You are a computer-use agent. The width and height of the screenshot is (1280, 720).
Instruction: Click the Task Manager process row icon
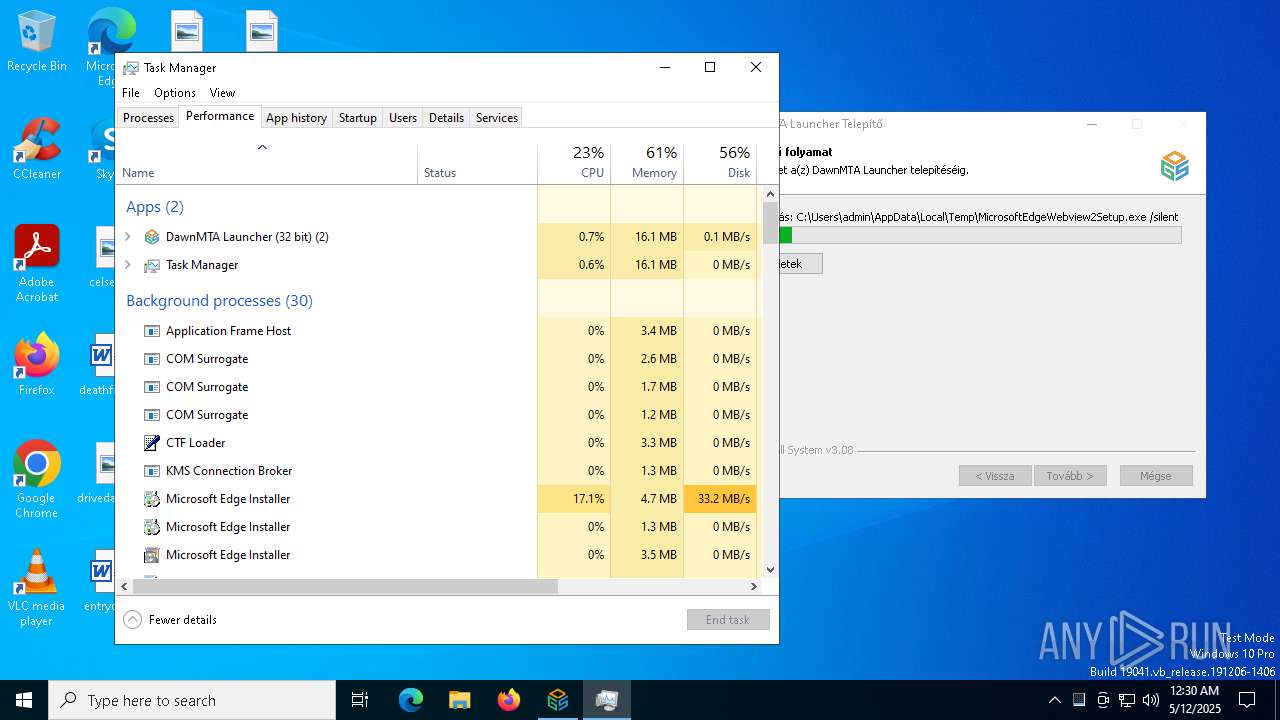pyautogui.click(x=152, y=265)
